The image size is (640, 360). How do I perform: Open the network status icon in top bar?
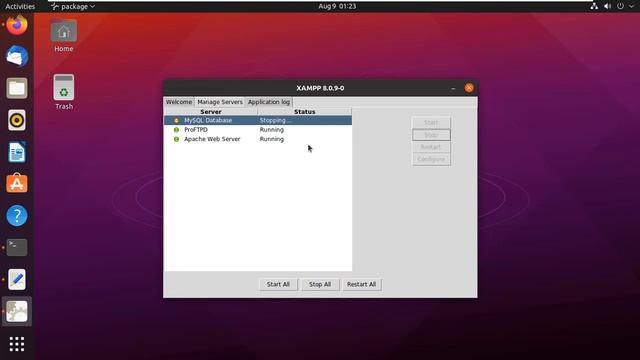(x=594, y=6)
